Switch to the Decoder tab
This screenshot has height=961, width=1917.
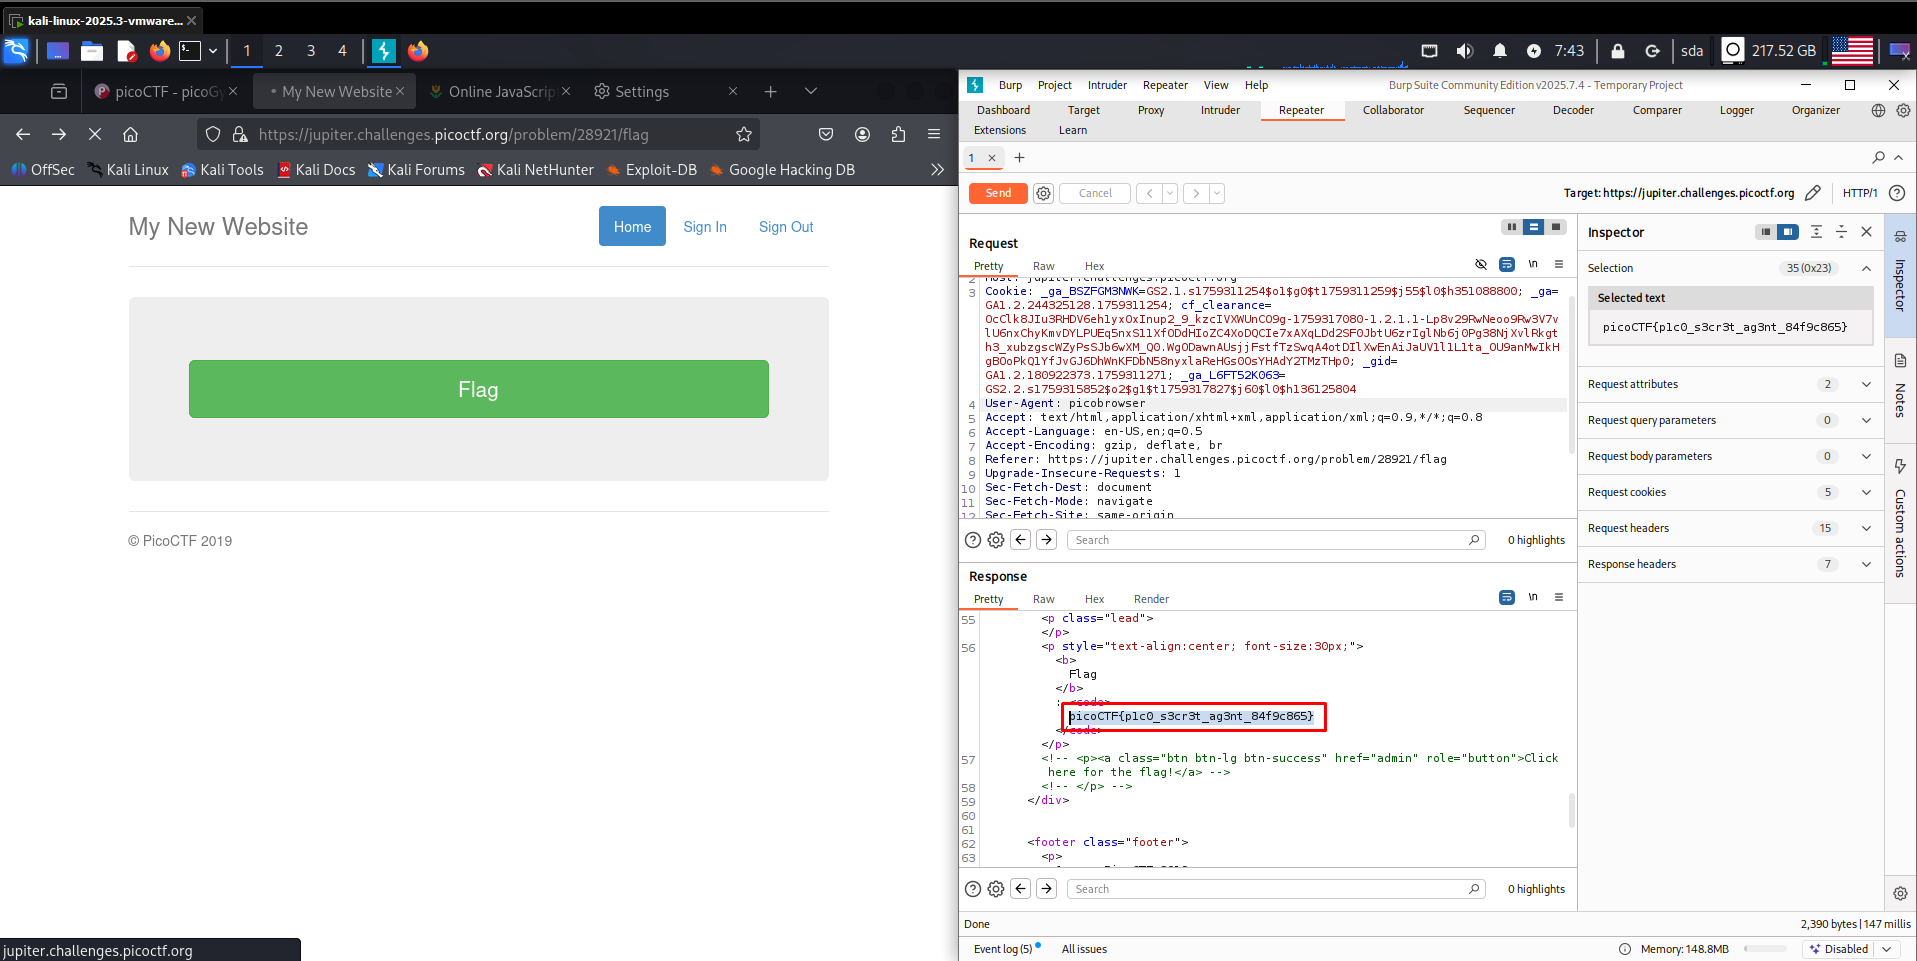pos(1572,111)
